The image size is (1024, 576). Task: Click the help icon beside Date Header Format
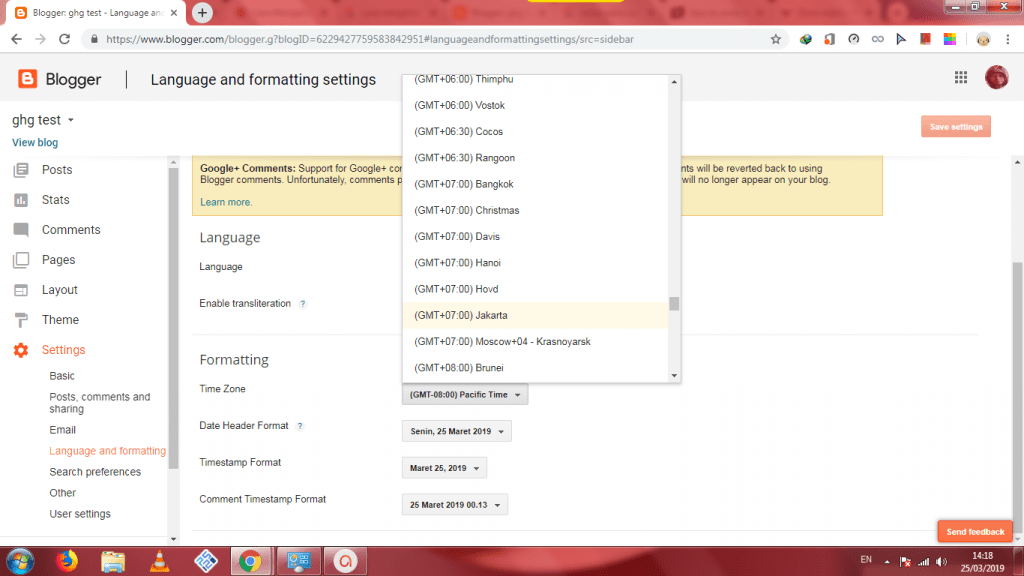[x=300, y=426]
